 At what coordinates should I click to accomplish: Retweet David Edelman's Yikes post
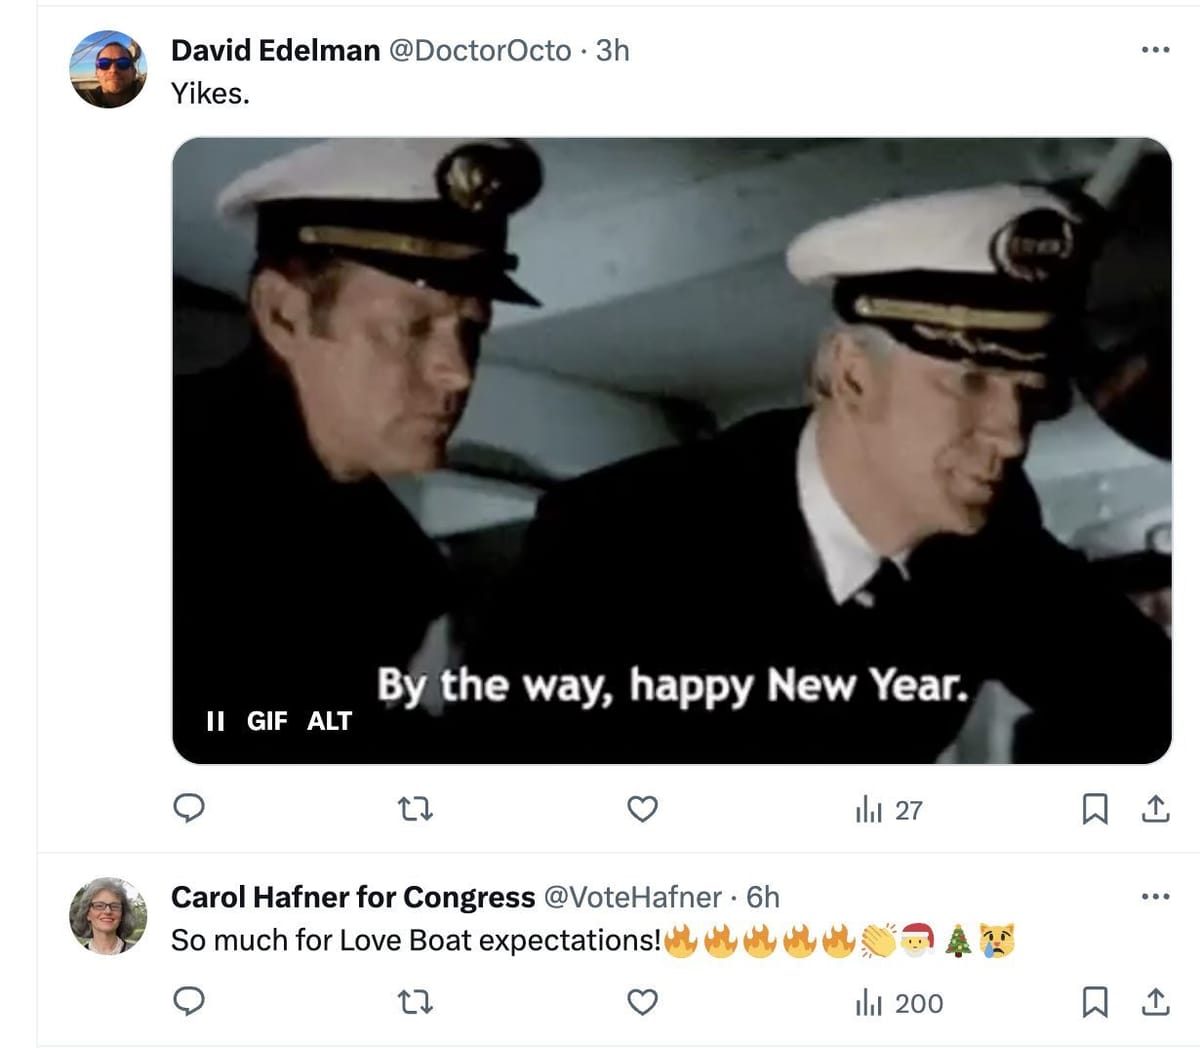[x=415, y=808]
